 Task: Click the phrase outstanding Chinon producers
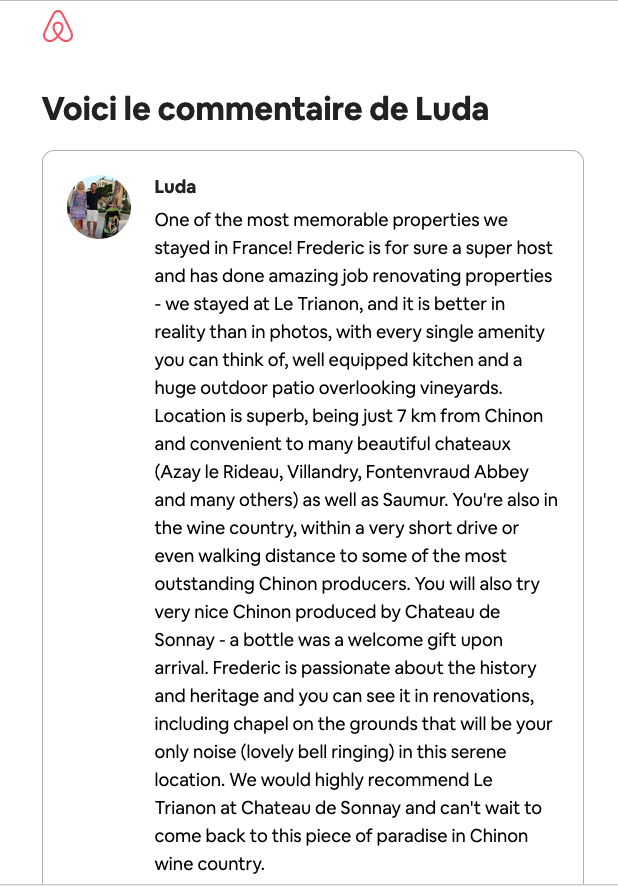(x=282, y=584)
